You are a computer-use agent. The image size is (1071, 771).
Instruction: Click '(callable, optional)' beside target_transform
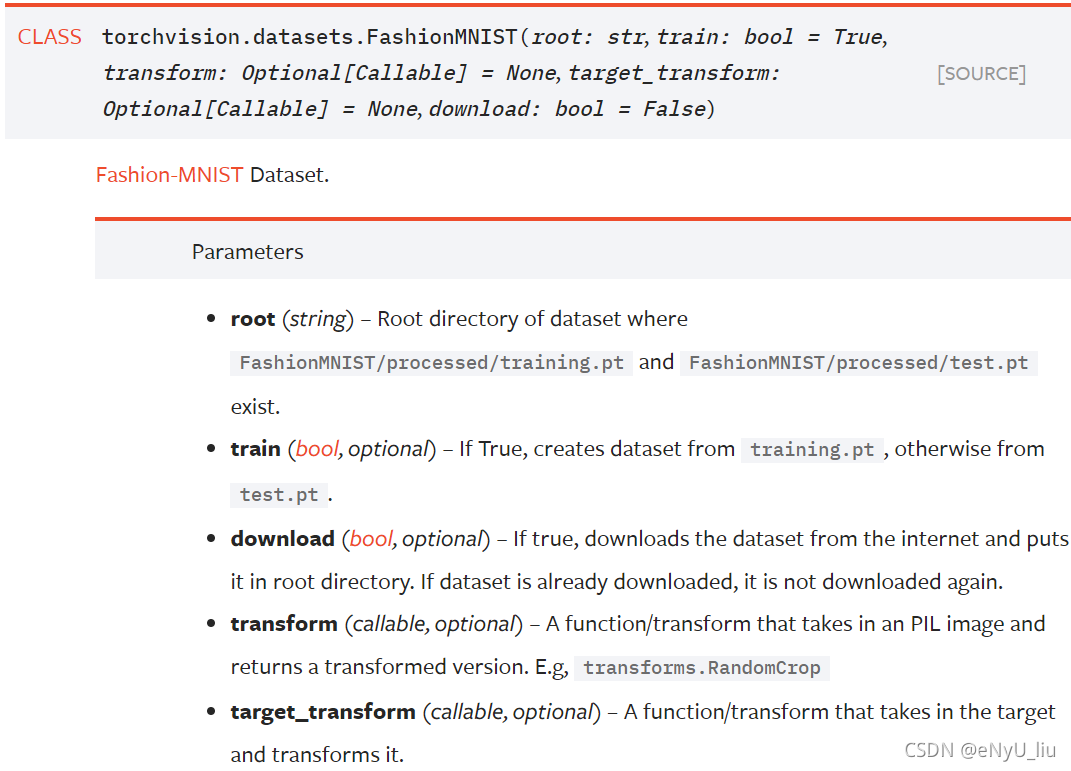(512, 712)
